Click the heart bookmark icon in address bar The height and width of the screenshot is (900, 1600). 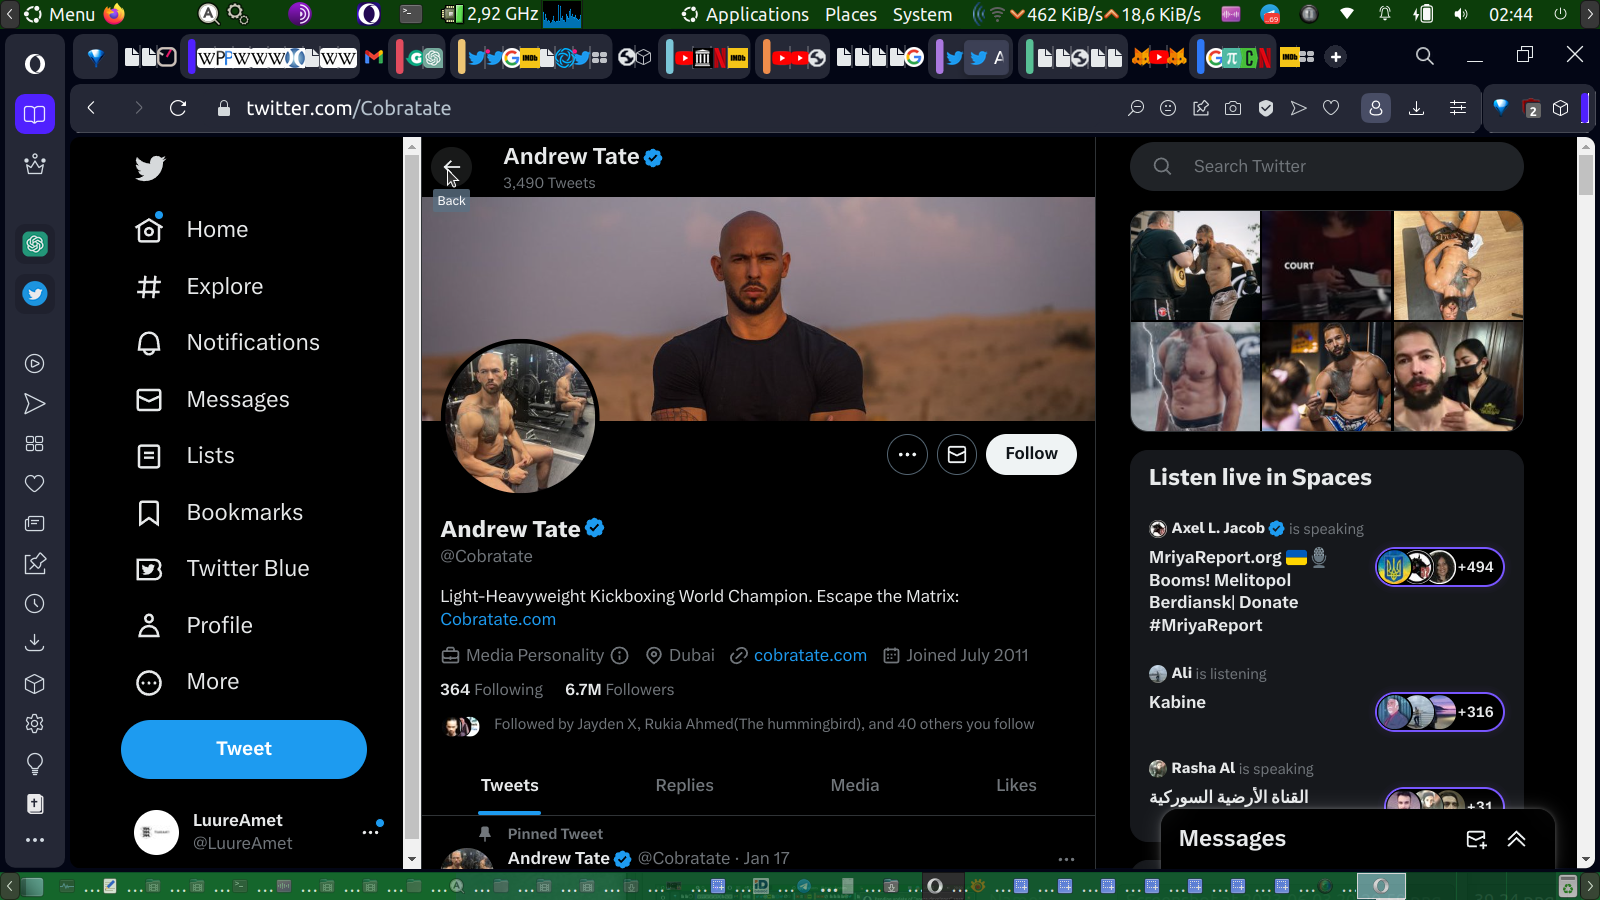[x=1331, y=108]
